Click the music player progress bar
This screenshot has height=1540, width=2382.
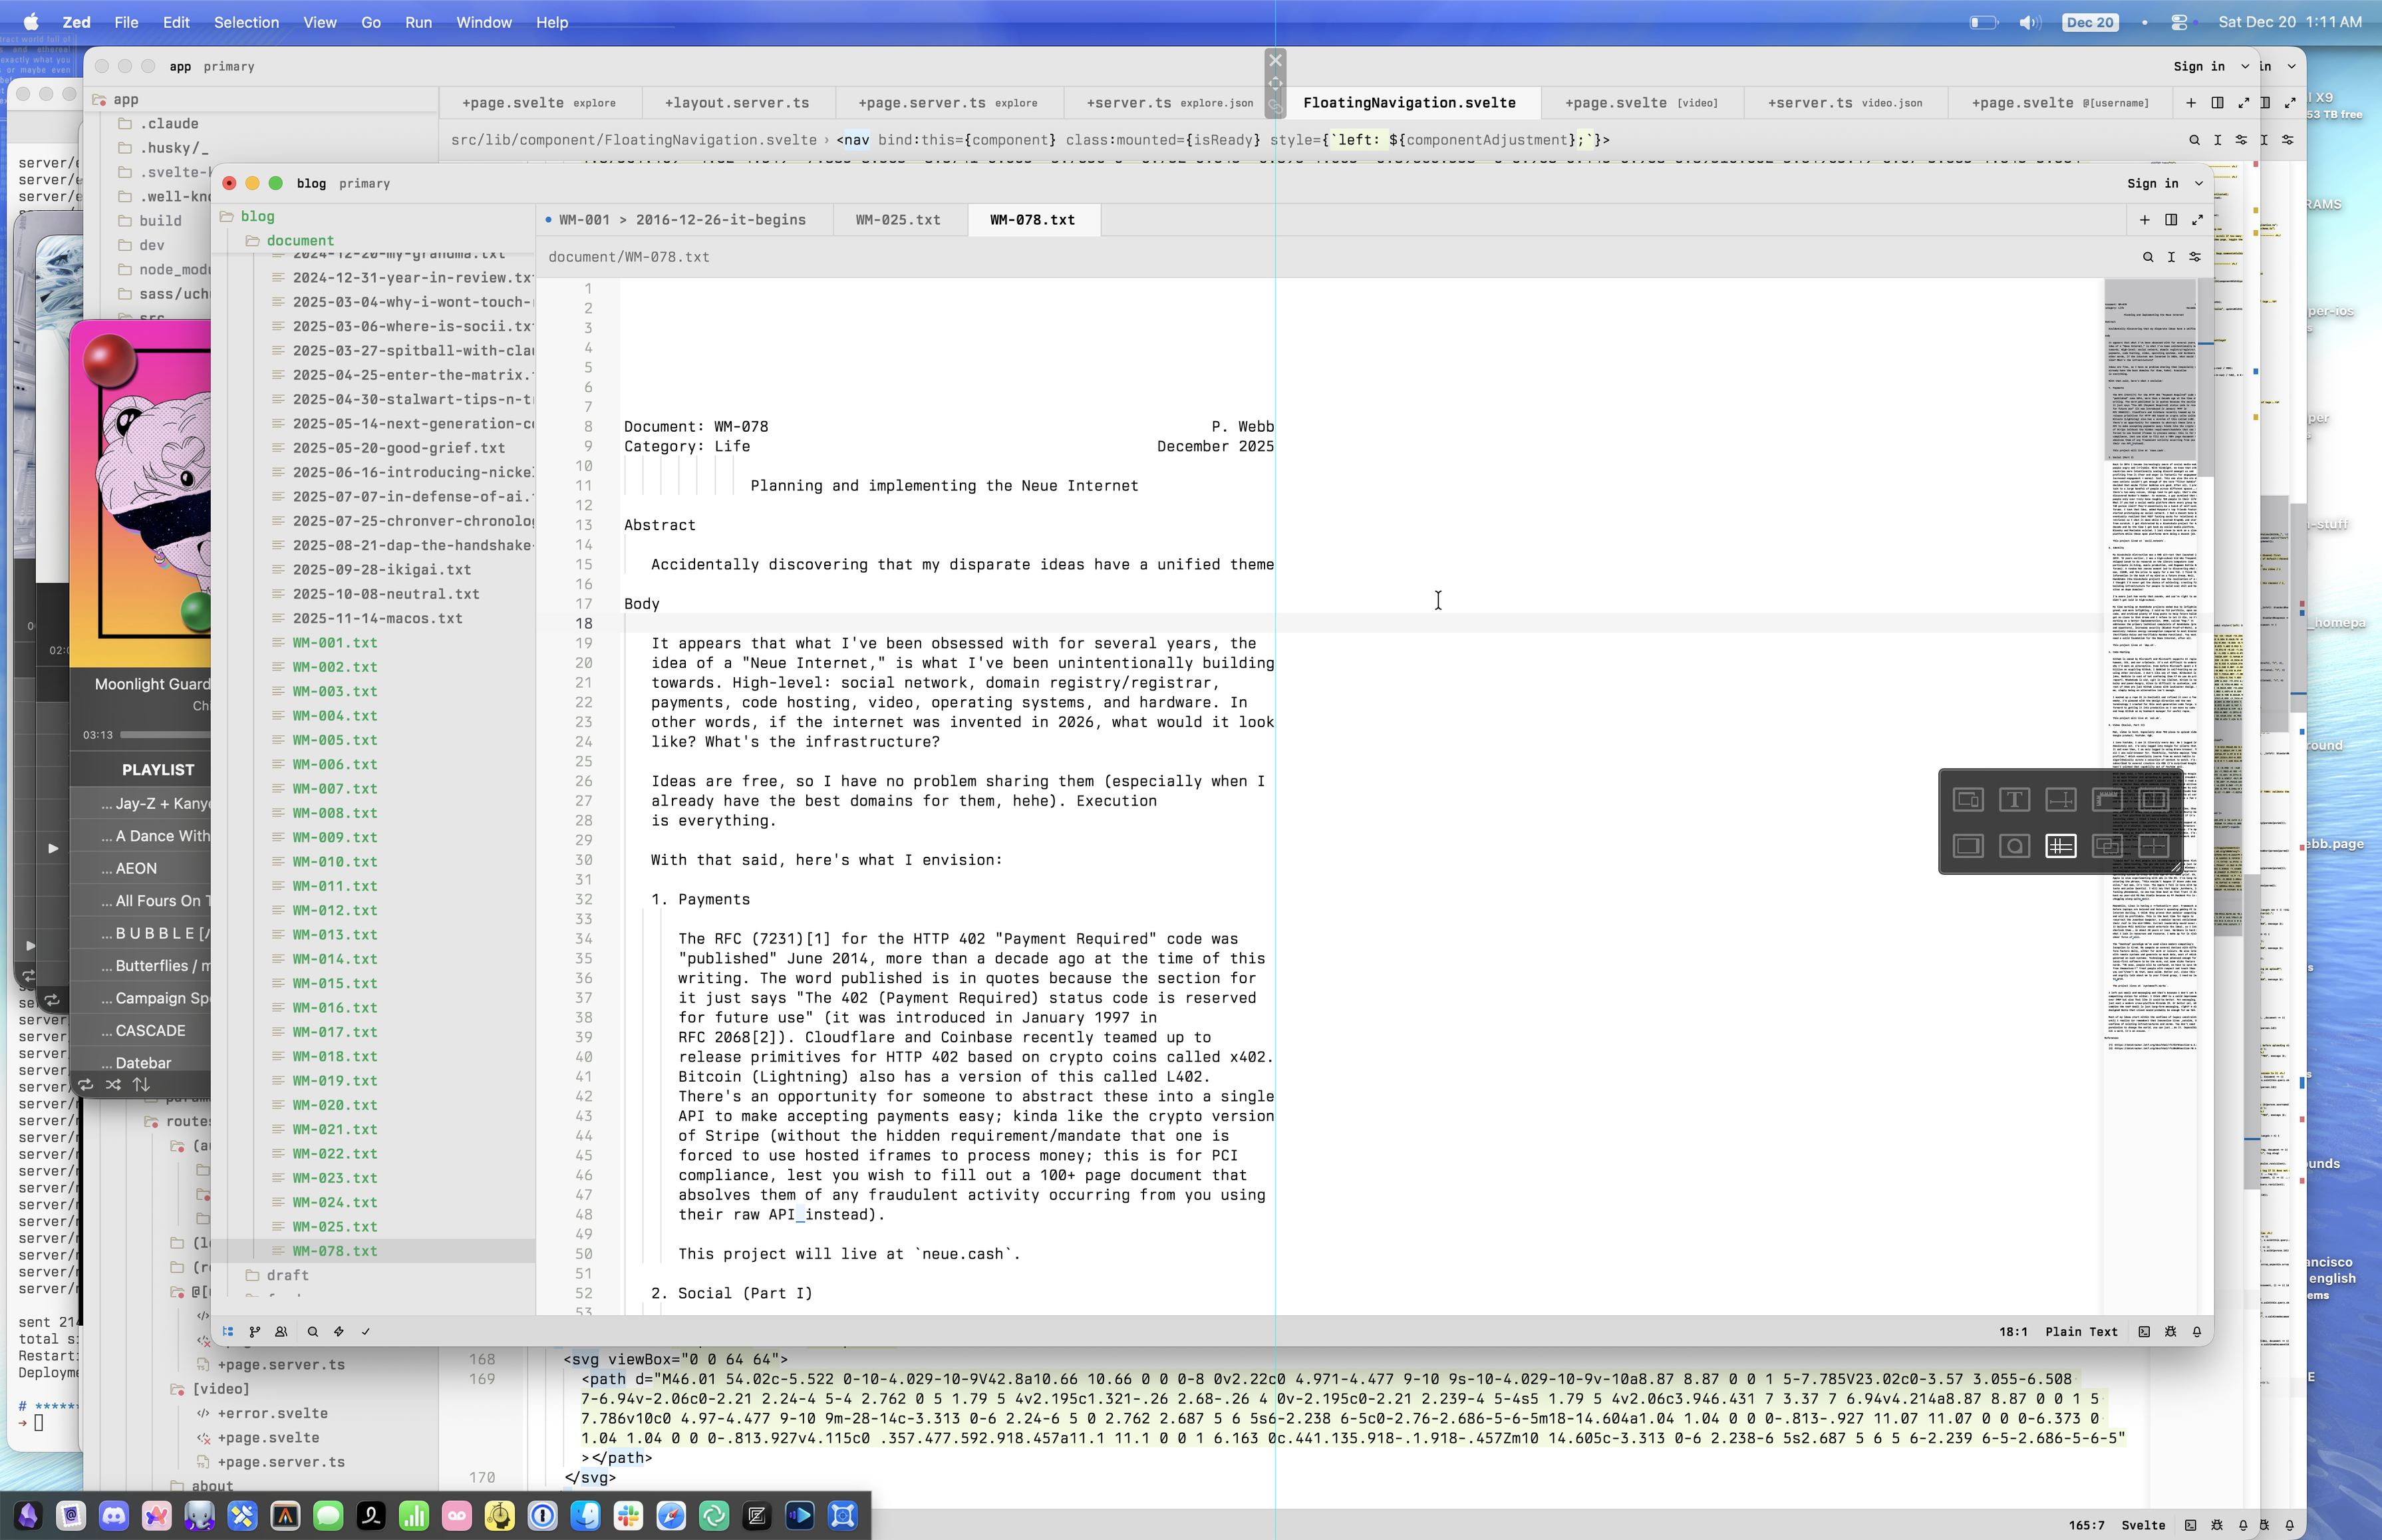coord(165,734)
